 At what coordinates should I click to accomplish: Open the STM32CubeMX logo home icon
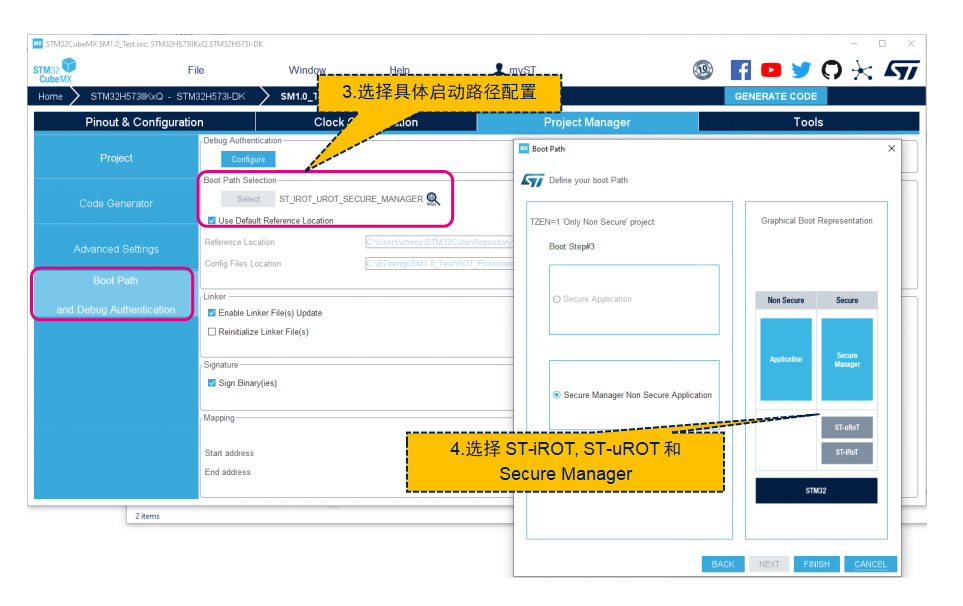pyautogui.click(x=54, y=71)
